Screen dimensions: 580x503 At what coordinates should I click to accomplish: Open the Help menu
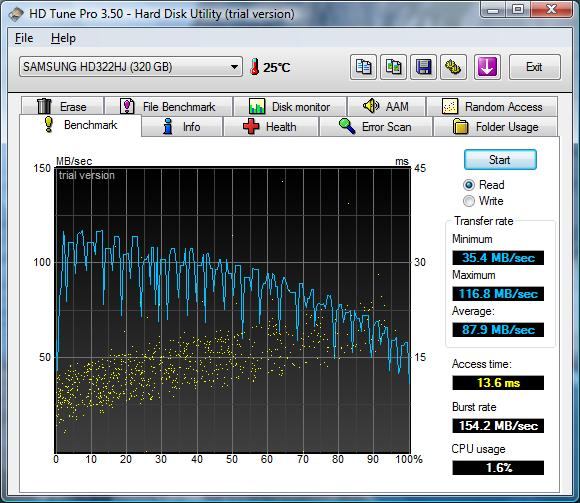[x=63, y=38]
